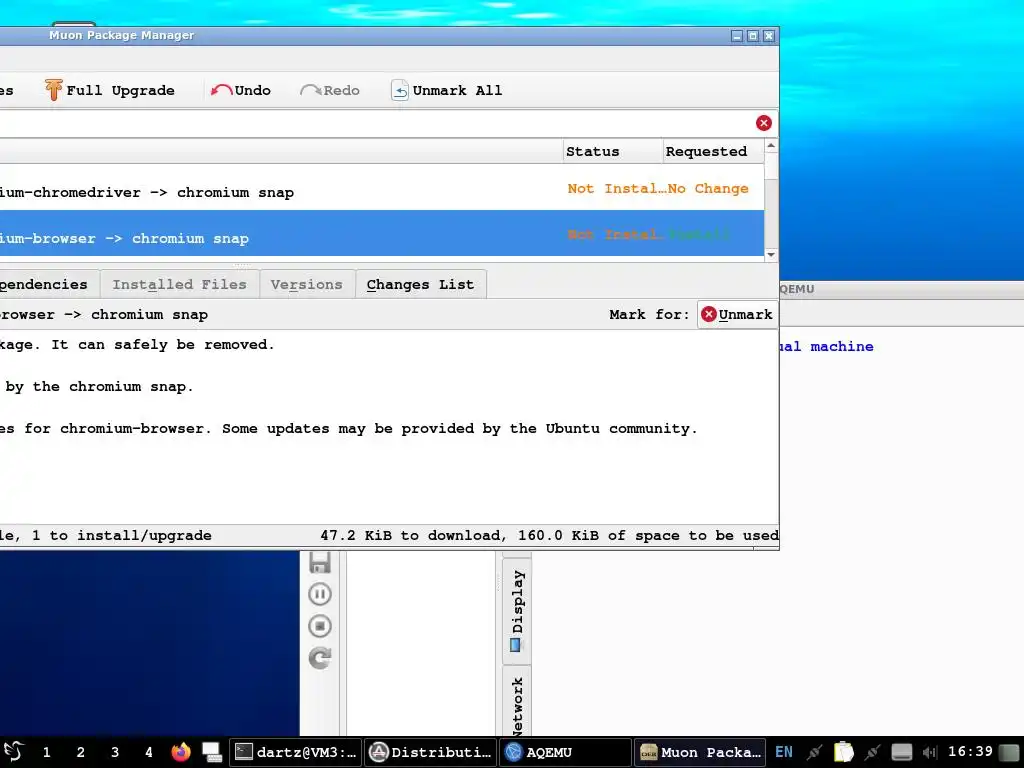Screen dimensions: 1024x768
Task: Switch to workspace 2
Action: coord(80,752)
